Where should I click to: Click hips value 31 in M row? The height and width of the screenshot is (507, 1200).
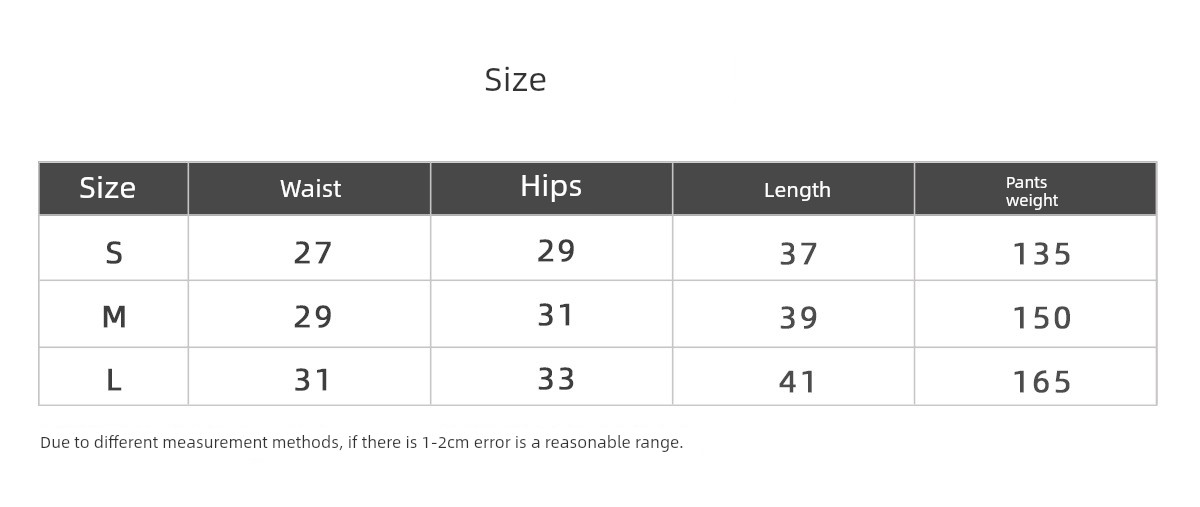tap(556, 315)
